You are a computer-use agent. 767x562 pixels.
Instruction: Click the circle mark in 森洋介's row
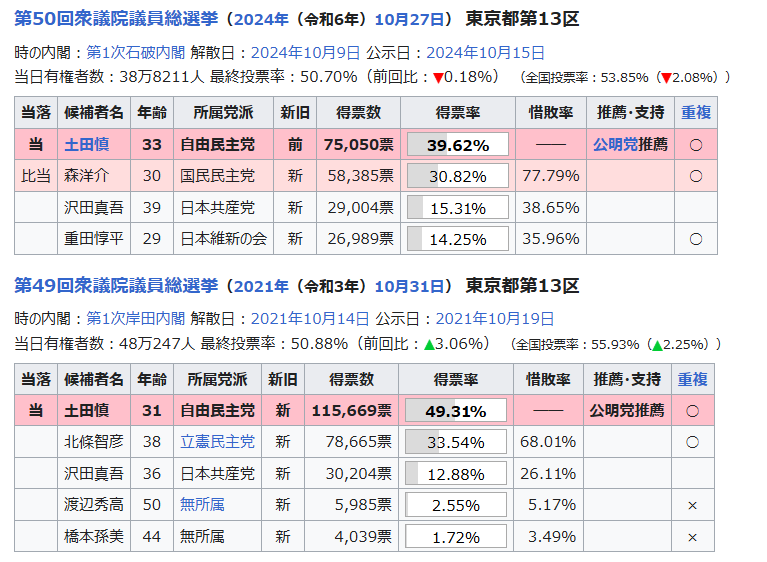pos(696,176)
